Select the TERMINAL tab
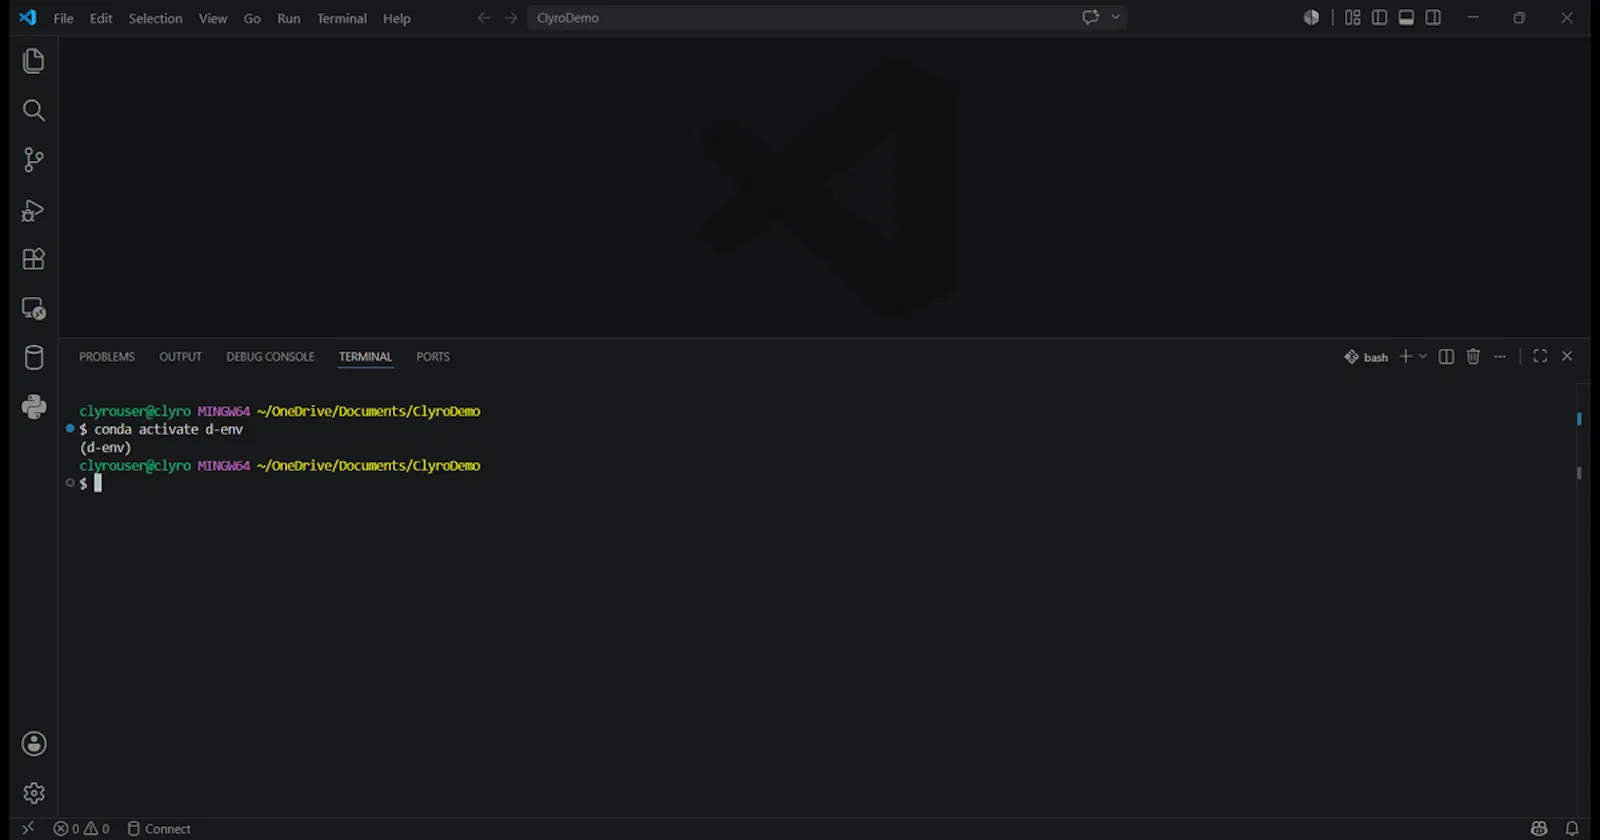 pyautogui.click(x=365, y=357)
